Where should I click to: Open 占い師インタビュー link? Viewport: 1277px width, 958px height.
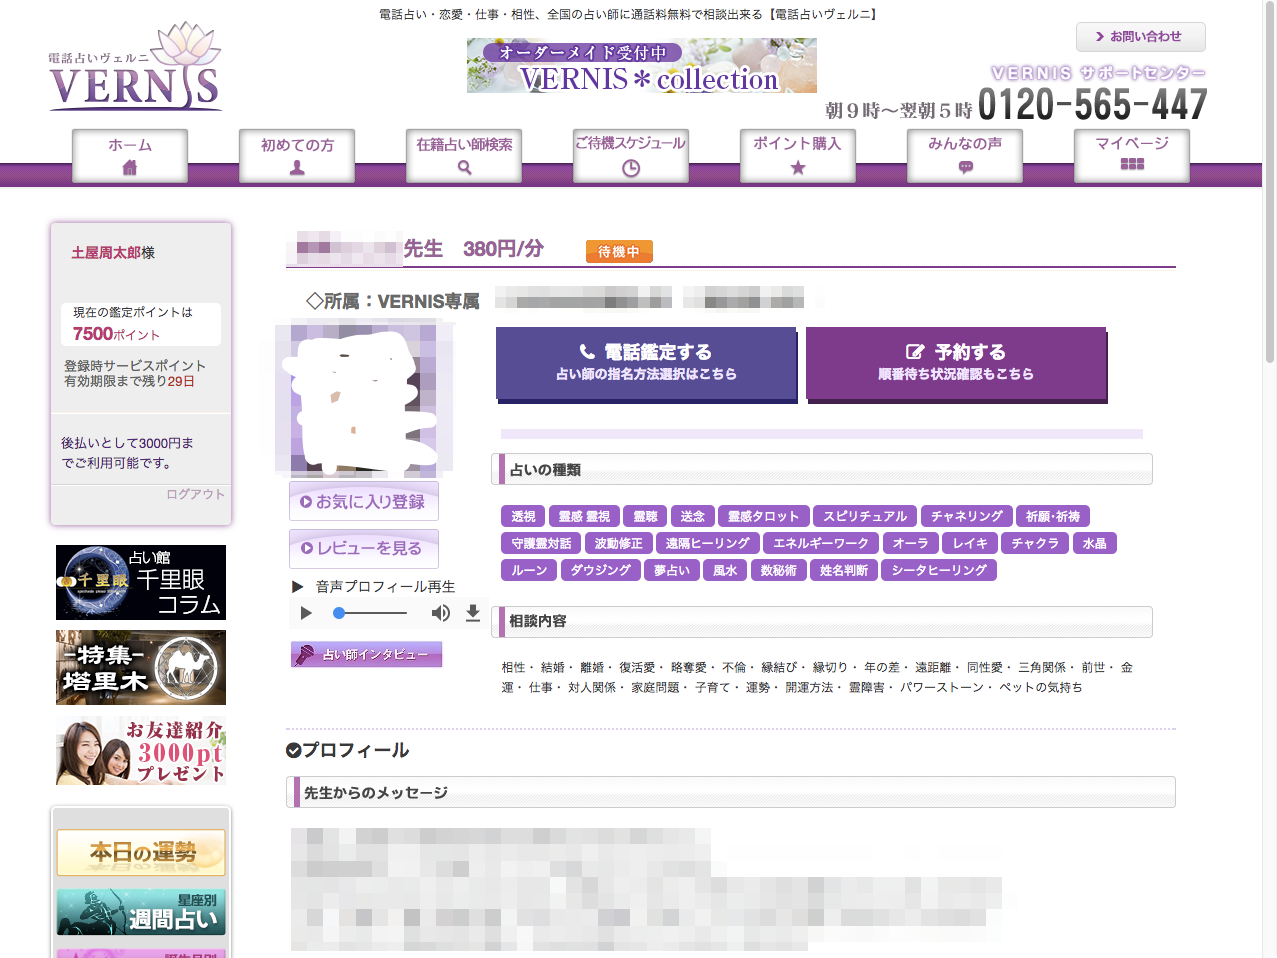[x=366, y=655]
